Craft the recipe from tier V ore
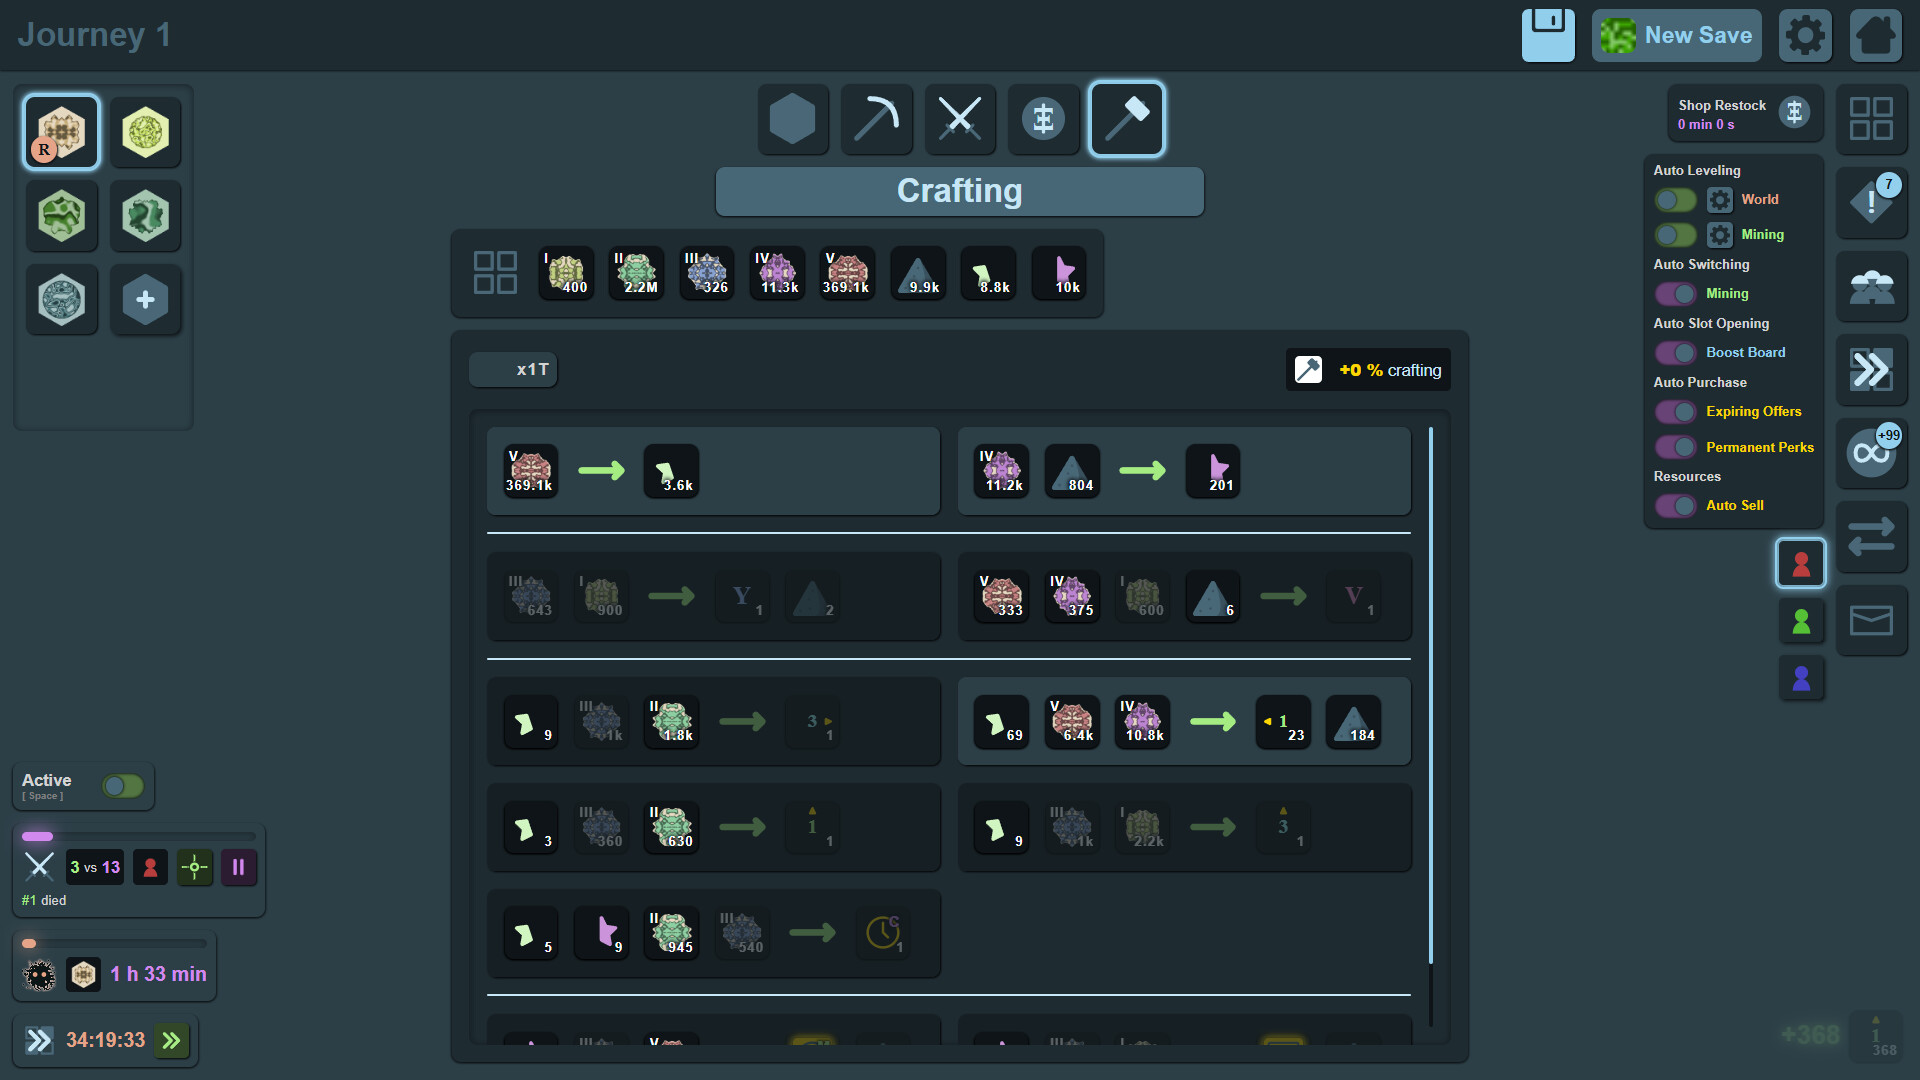Viewport: 1920px width, 1080px height. click(x=713, y=471)
